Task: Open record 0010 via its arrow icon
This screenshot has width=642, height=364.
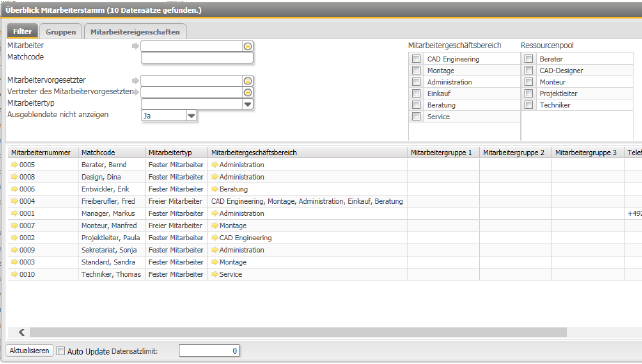Action: (14, 274)
